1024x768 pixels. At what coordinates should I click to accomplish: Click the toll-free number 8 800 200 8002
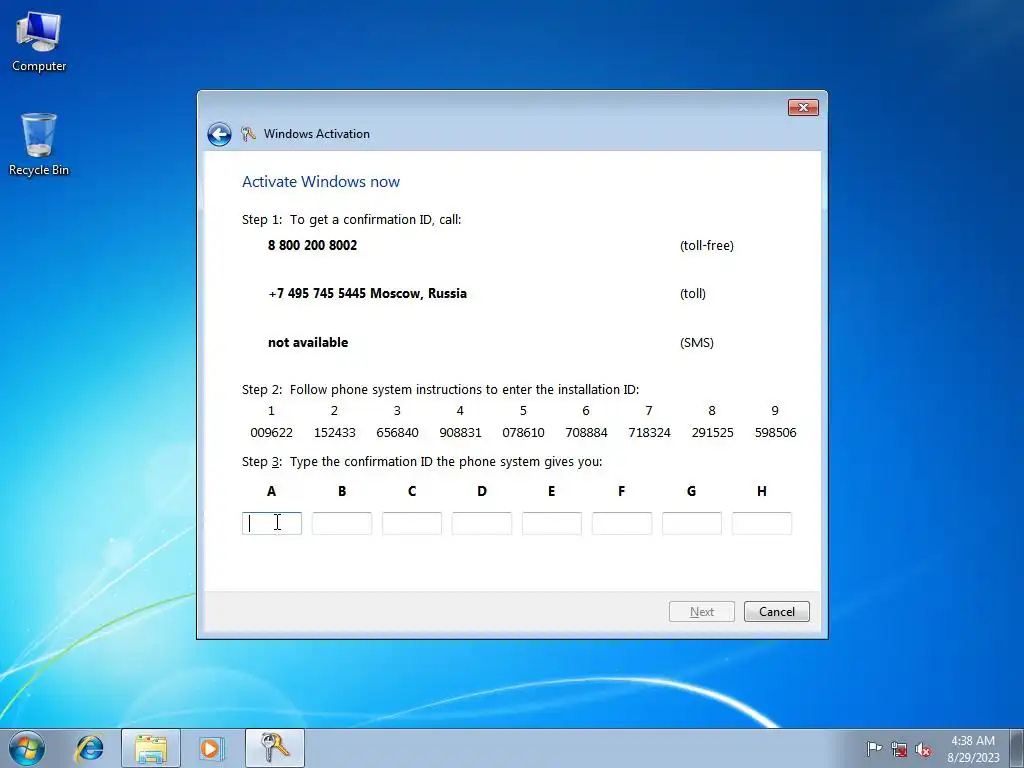pyautogui.click(x=312, y=246)
